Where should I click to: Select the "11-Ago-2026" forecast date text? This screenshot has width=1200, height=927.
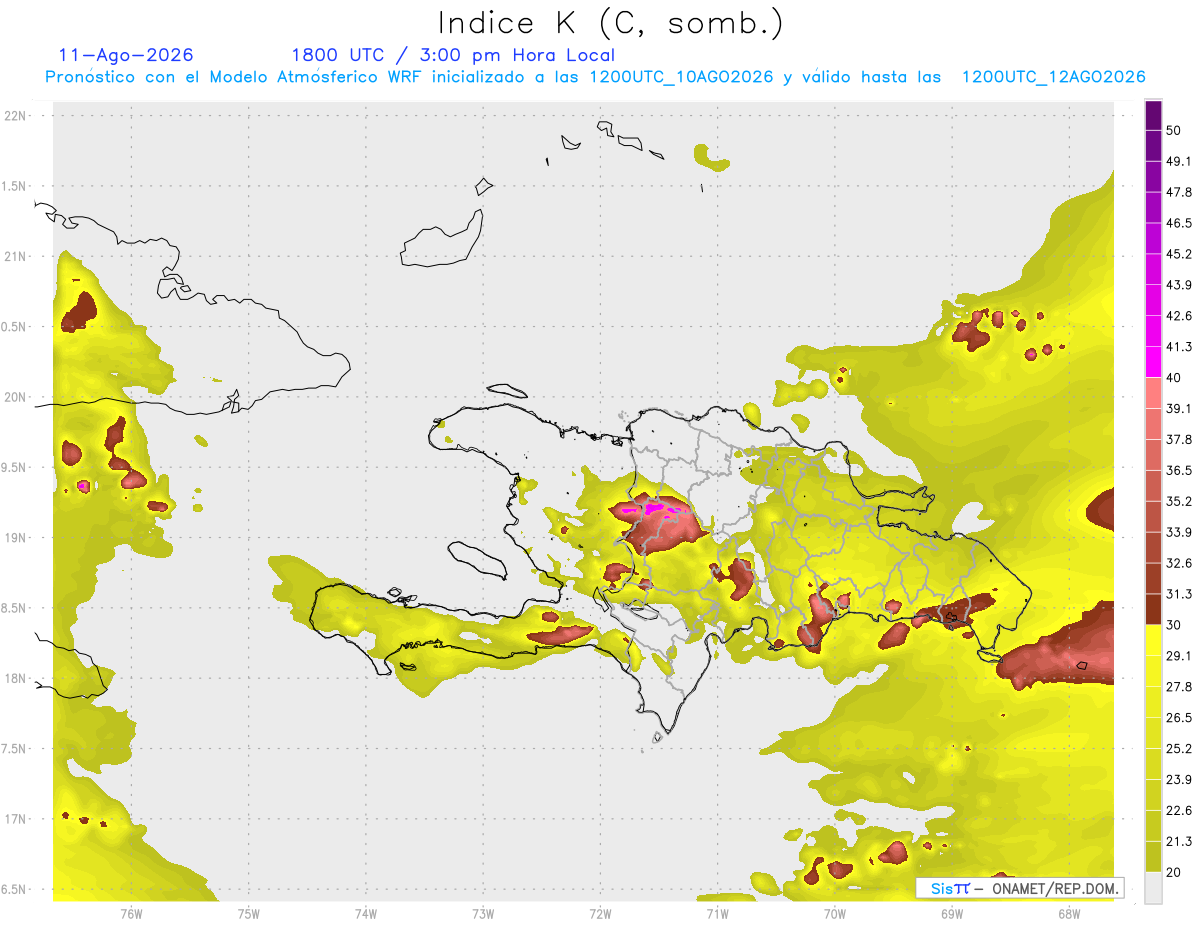point(126,55)
